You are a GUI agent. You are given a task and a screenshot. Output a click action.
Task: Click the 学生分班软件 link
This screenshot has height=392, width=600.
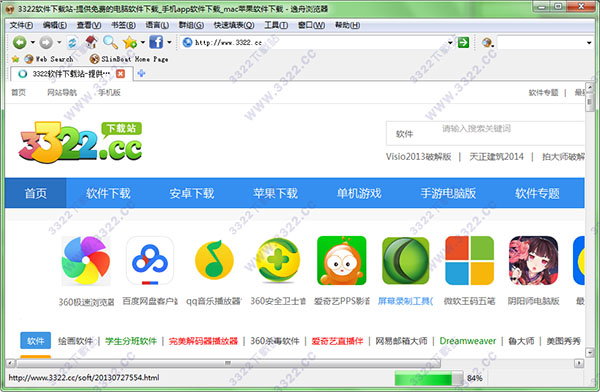tap(131, 341)
